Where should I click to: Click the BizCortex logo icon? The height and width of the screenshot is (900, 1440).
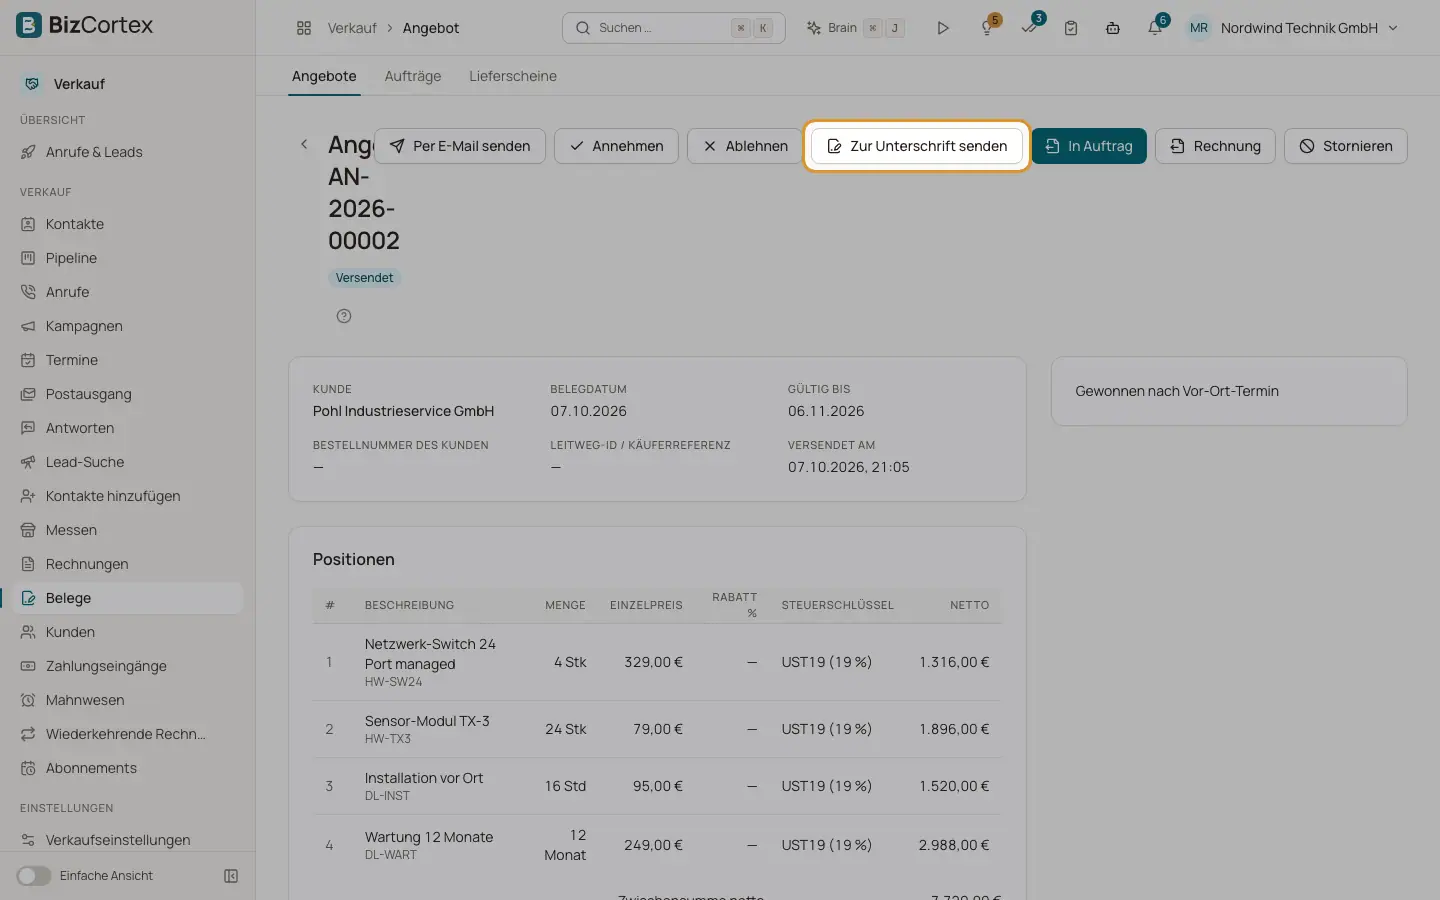(x=29, y=25)
